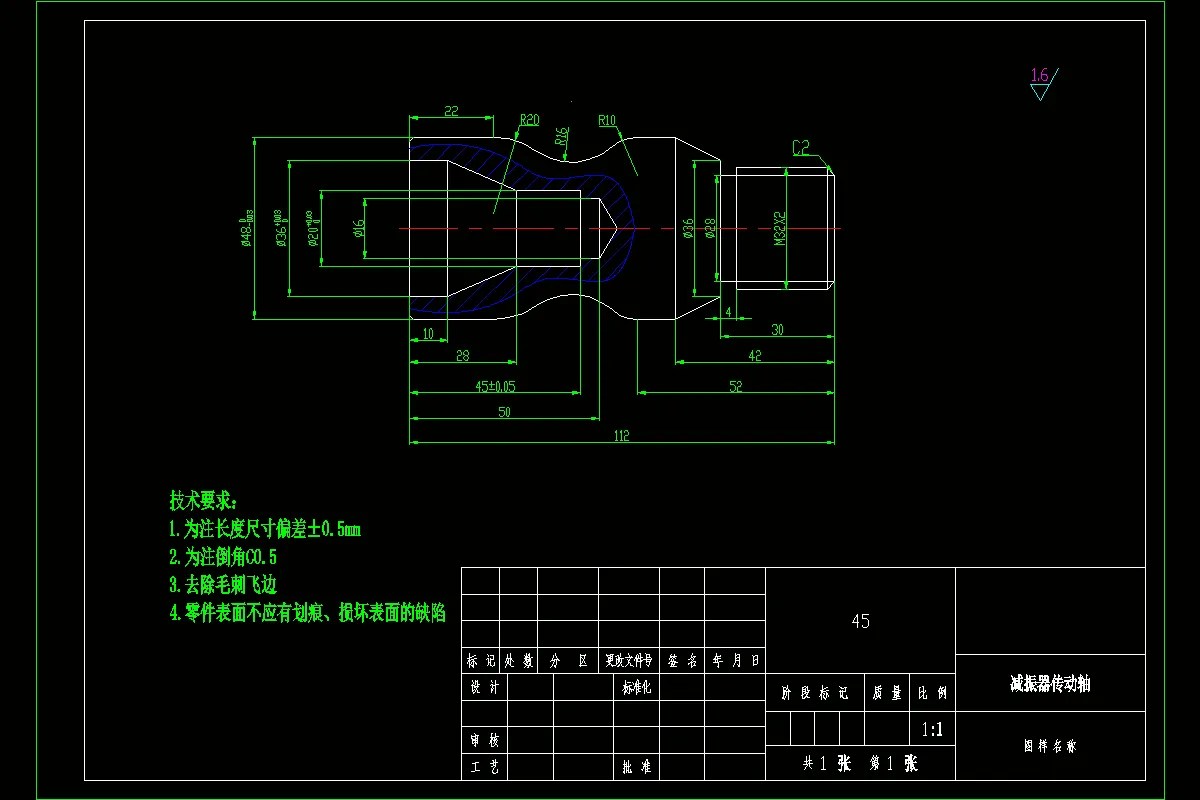Click note 1 about ±0.5mm length tolerance
Viewport: 1200px width, 800px height.
(x=265, y=528)
